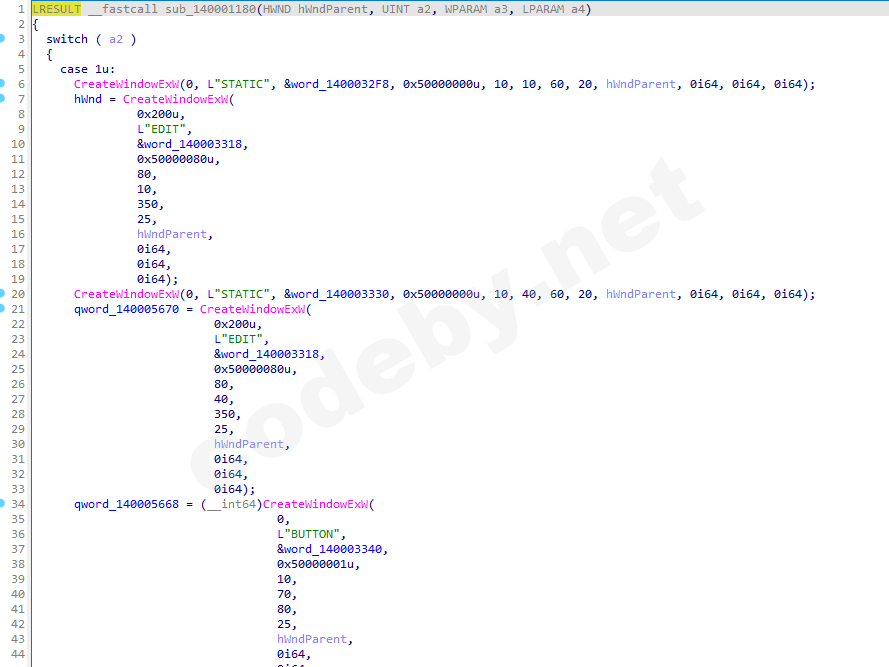Click 0x50000080u style on line 11
Viewport: 889px width, 667px height.
(175, 159)
